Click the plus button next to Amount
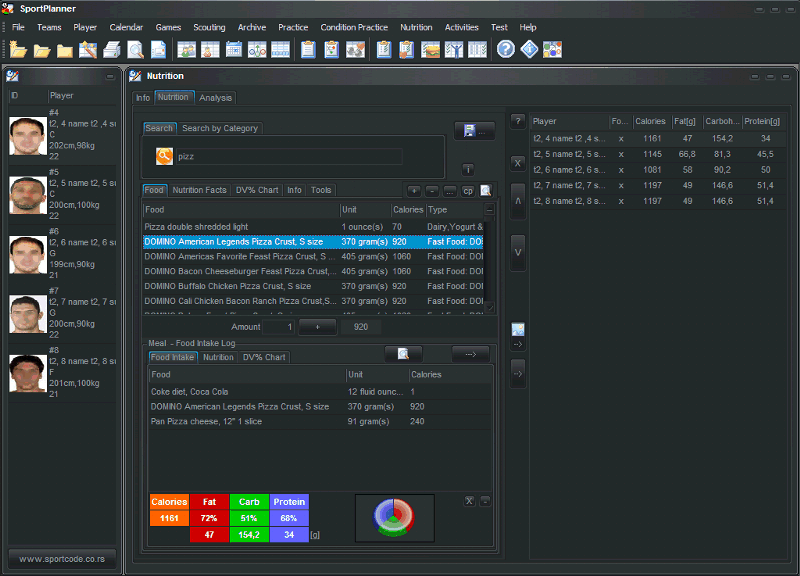 tap(317, 327)
